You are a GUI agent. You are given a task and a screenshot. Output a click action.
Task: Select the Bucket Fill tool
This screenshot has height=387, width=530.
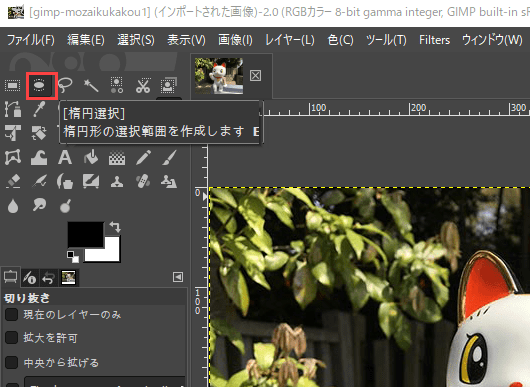[x=91, y=158]
